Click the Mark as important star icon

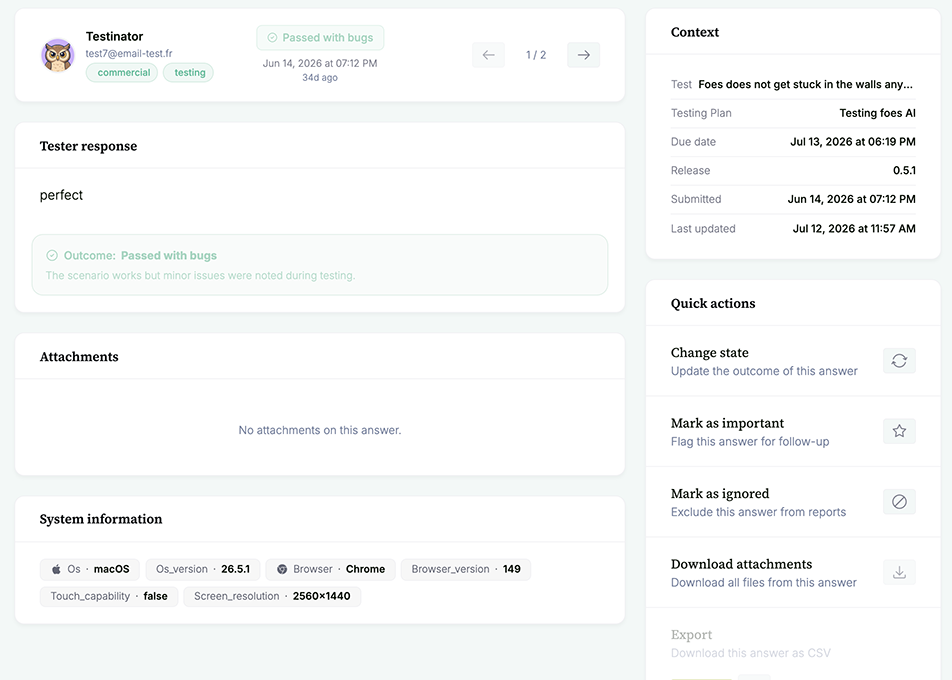(x=899, y=431)
